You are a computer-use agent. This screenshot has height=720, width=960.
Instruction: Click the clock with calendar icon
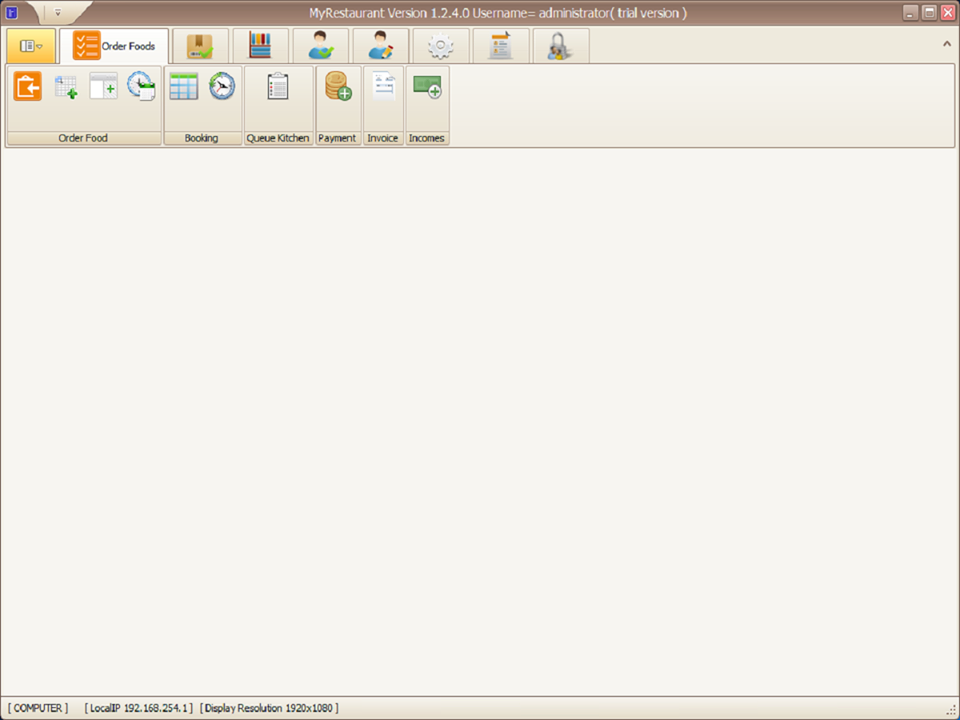(141, 86)
